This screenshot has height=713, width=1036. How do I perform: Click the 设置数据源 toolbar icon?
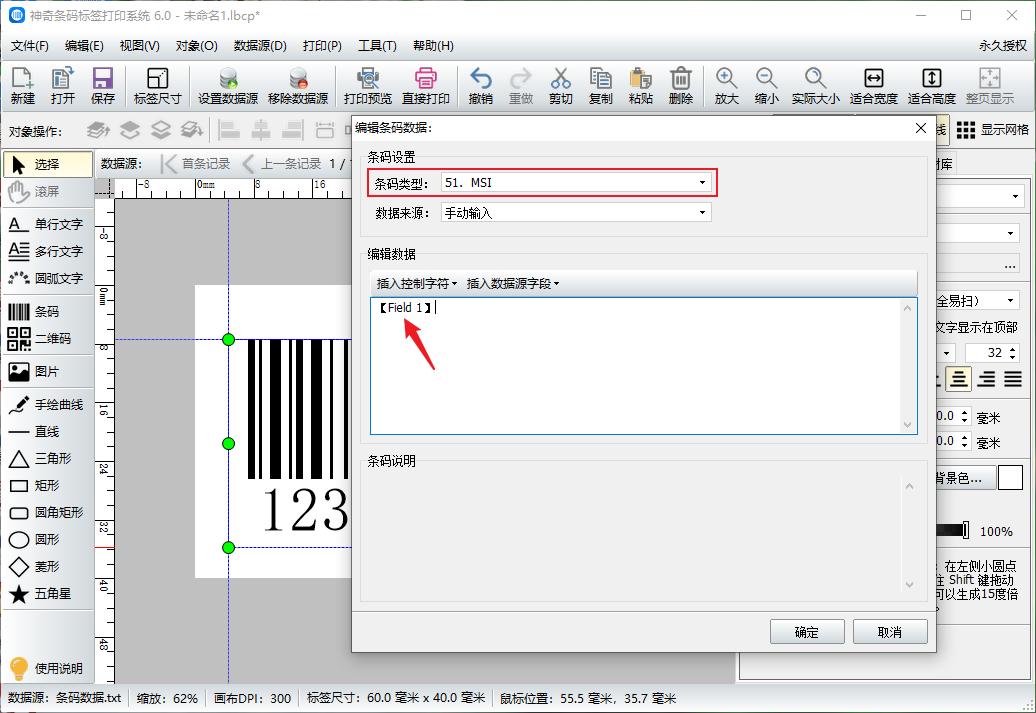[x=226, y=85]
